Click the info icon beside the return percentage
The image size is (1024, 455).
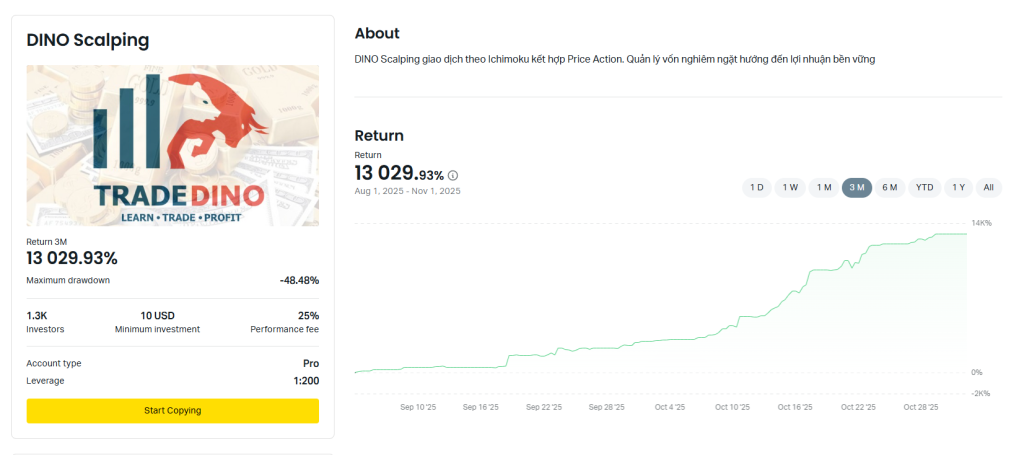[x=453, y=175]
